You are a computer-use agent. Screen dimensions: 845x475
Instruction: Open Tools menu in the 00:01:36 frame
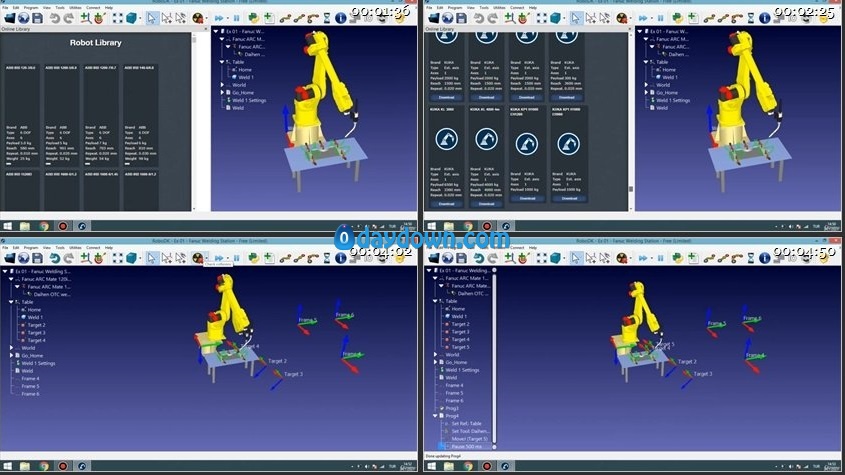tap(60, 8)
